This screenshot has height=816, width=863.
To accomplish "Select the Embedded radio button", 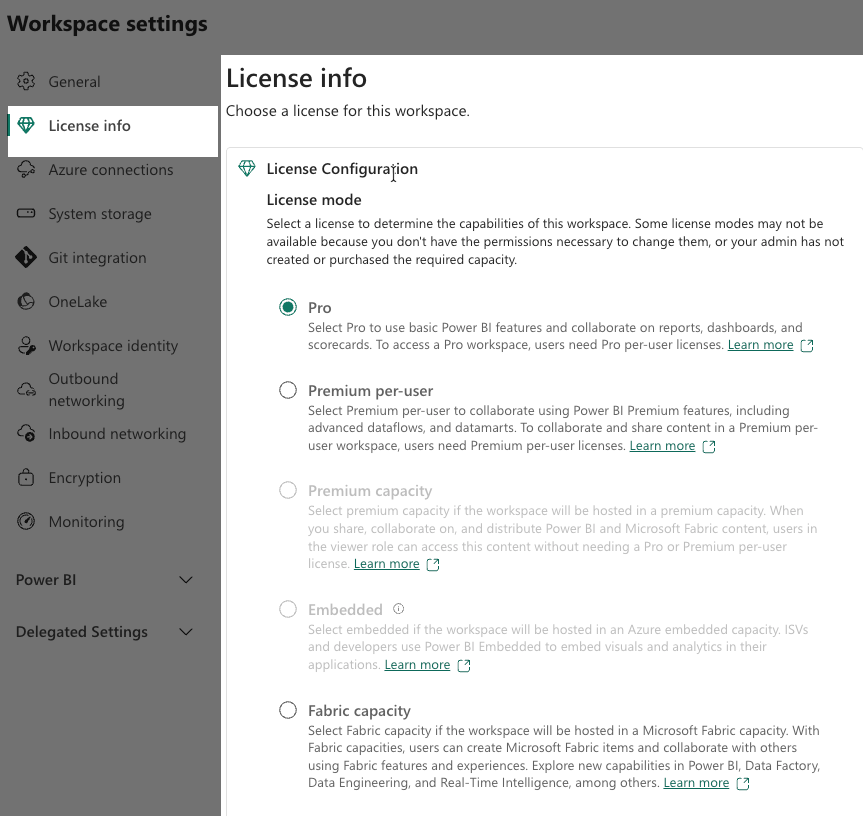I will [x=288, y=609].
